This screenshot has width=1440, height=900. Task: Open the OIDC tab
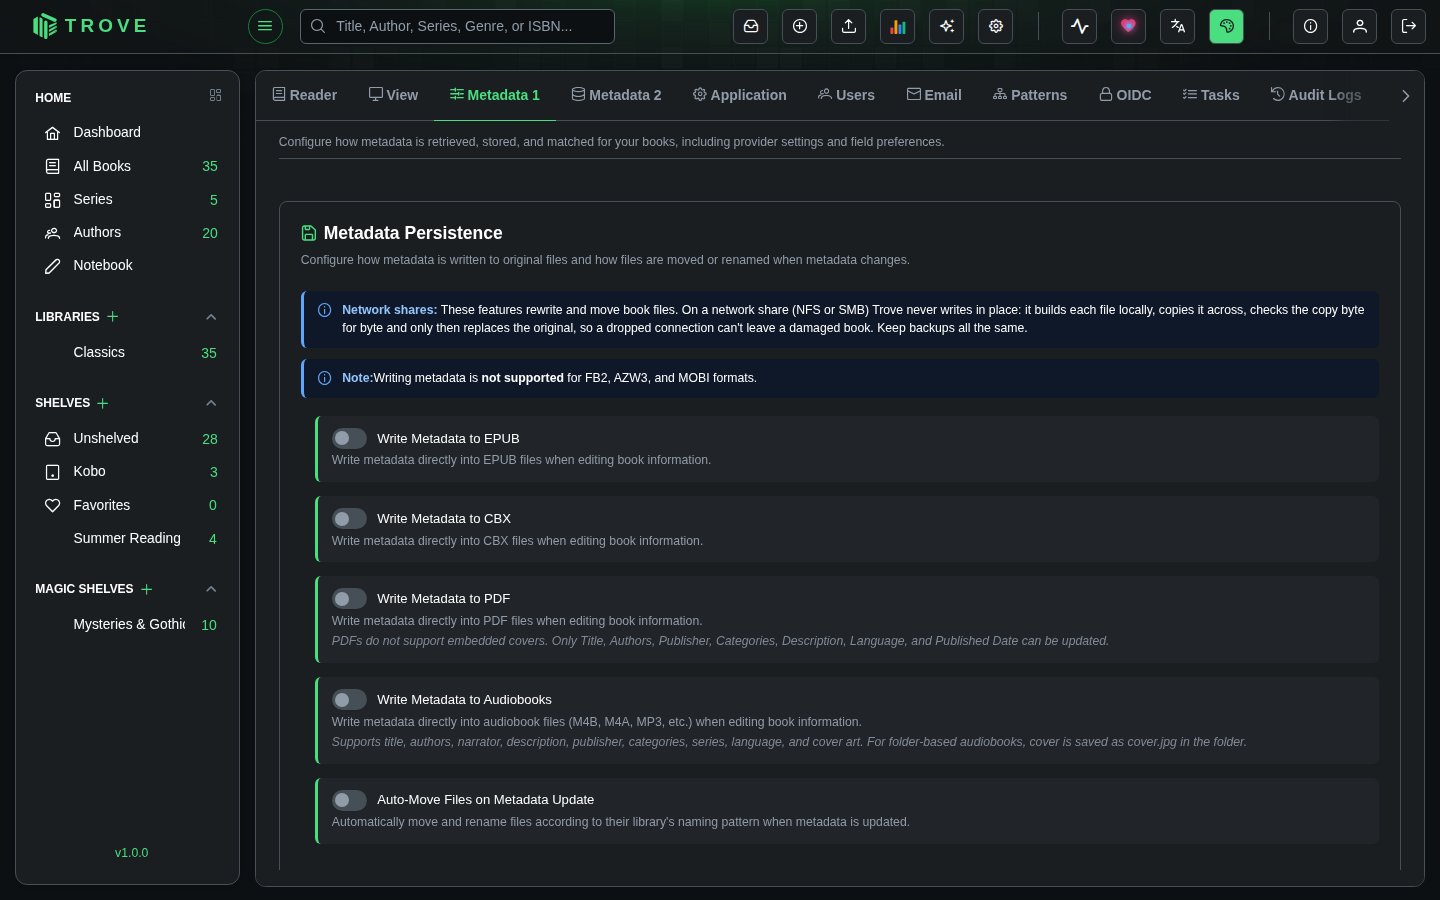coord(1125,95)
